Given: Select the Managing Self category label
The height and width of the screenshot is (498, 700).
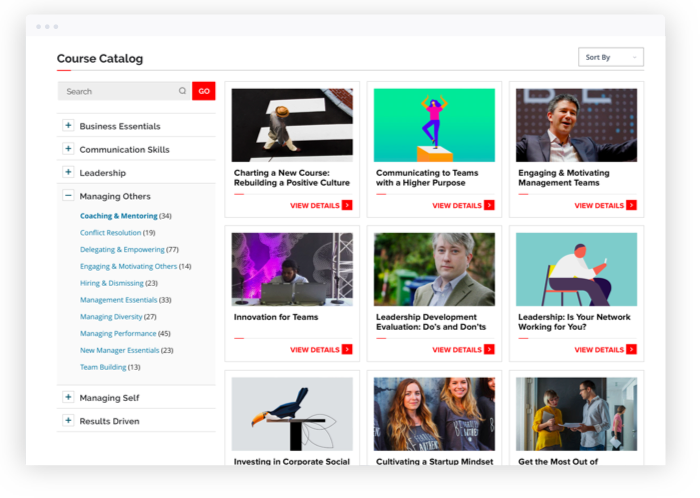Looking at the screenshot, I should (109, 398).
